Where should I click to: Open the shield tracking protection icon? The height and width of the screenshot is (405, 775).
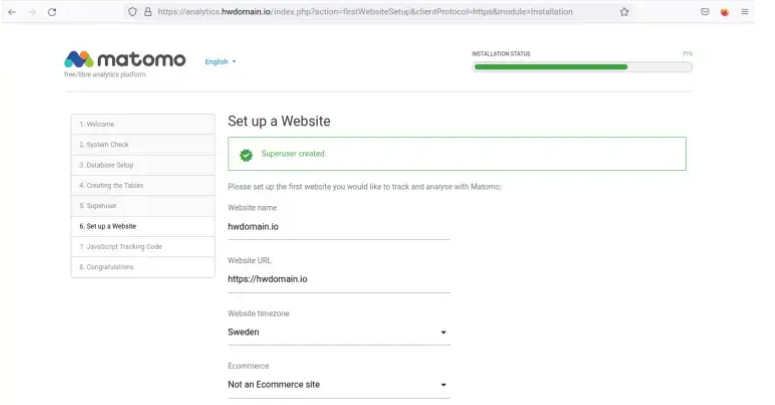tap(132, 12)
